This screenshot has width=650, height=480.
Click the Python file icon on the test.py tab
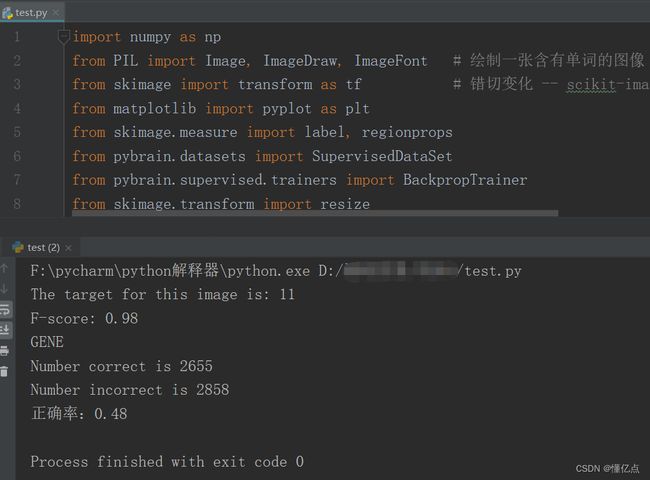(8, 12)
